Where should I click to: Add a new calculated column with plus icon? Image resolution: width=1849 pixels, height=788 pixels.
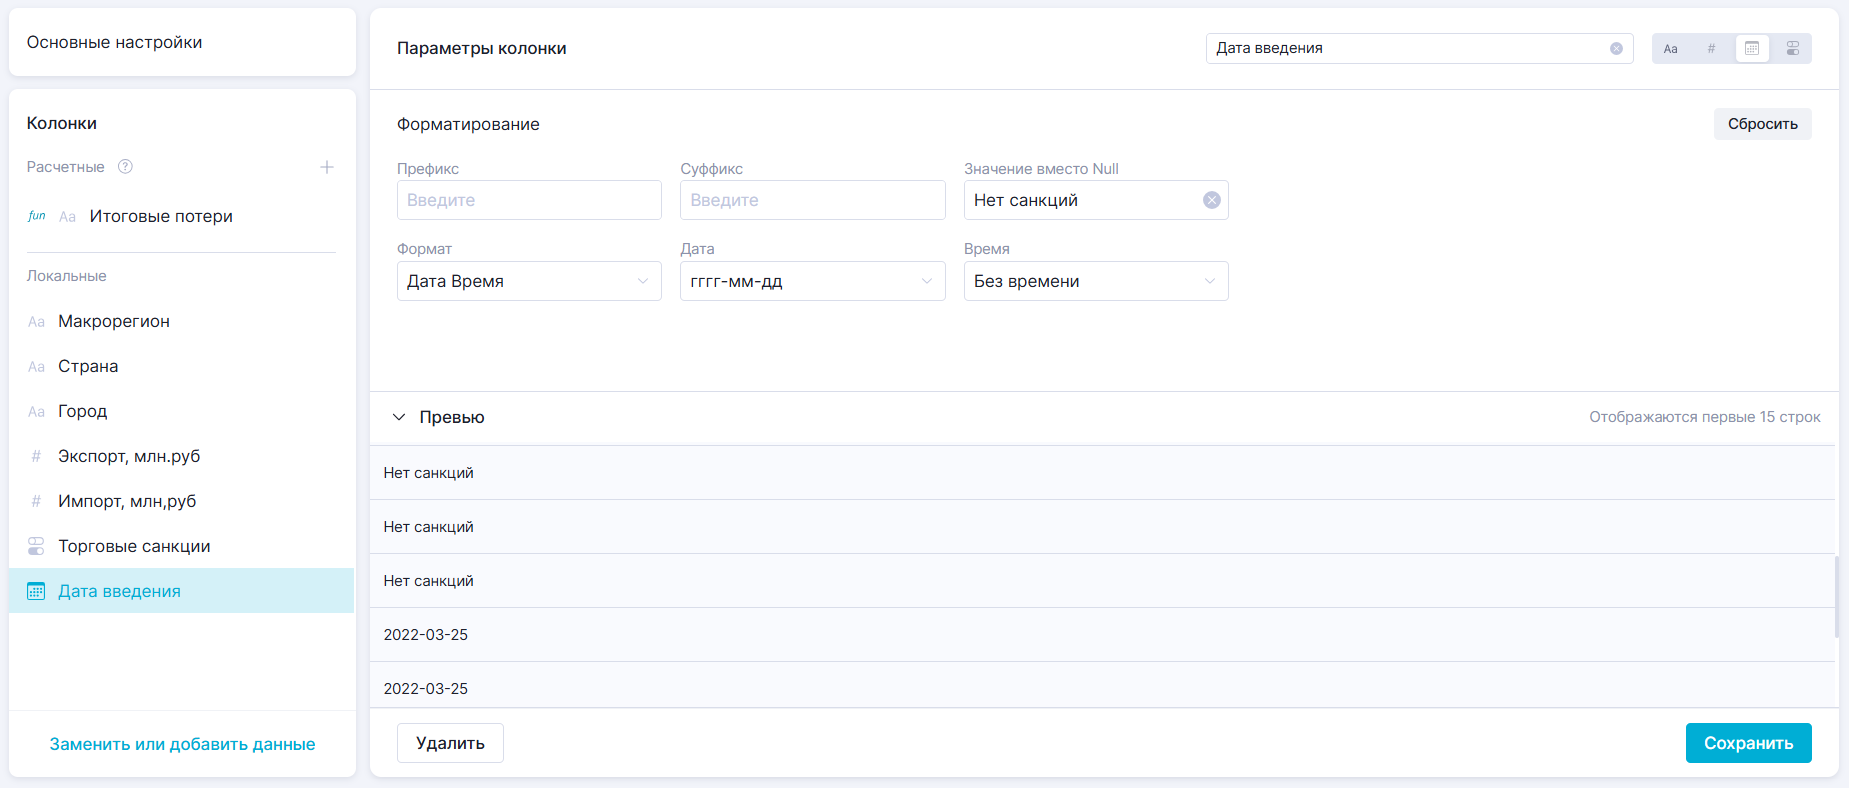(x=326, y=167)
